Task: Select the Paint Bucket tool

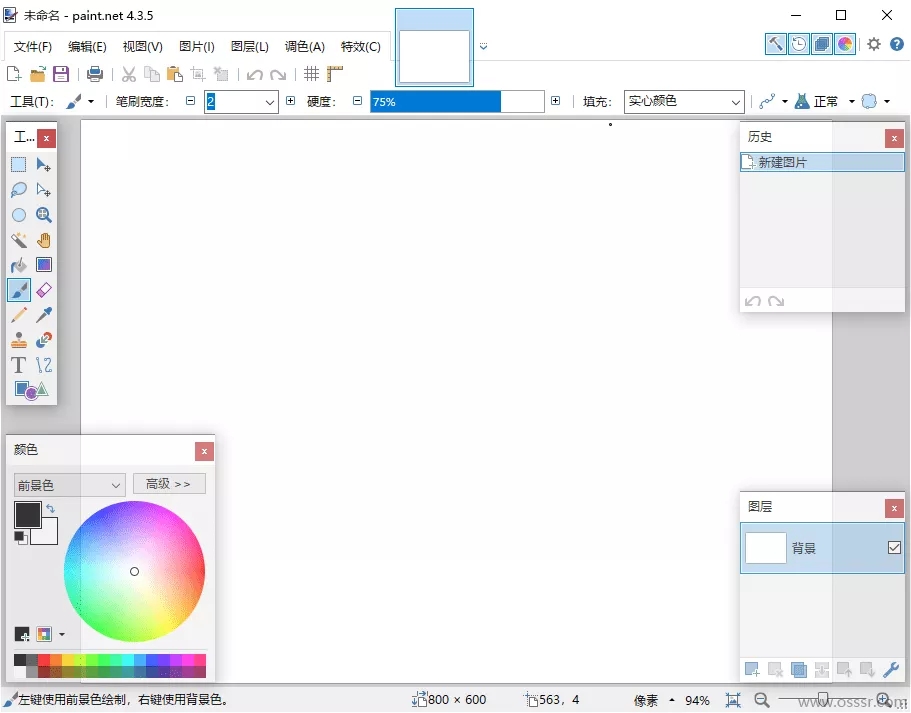Action: coord(19,265)
